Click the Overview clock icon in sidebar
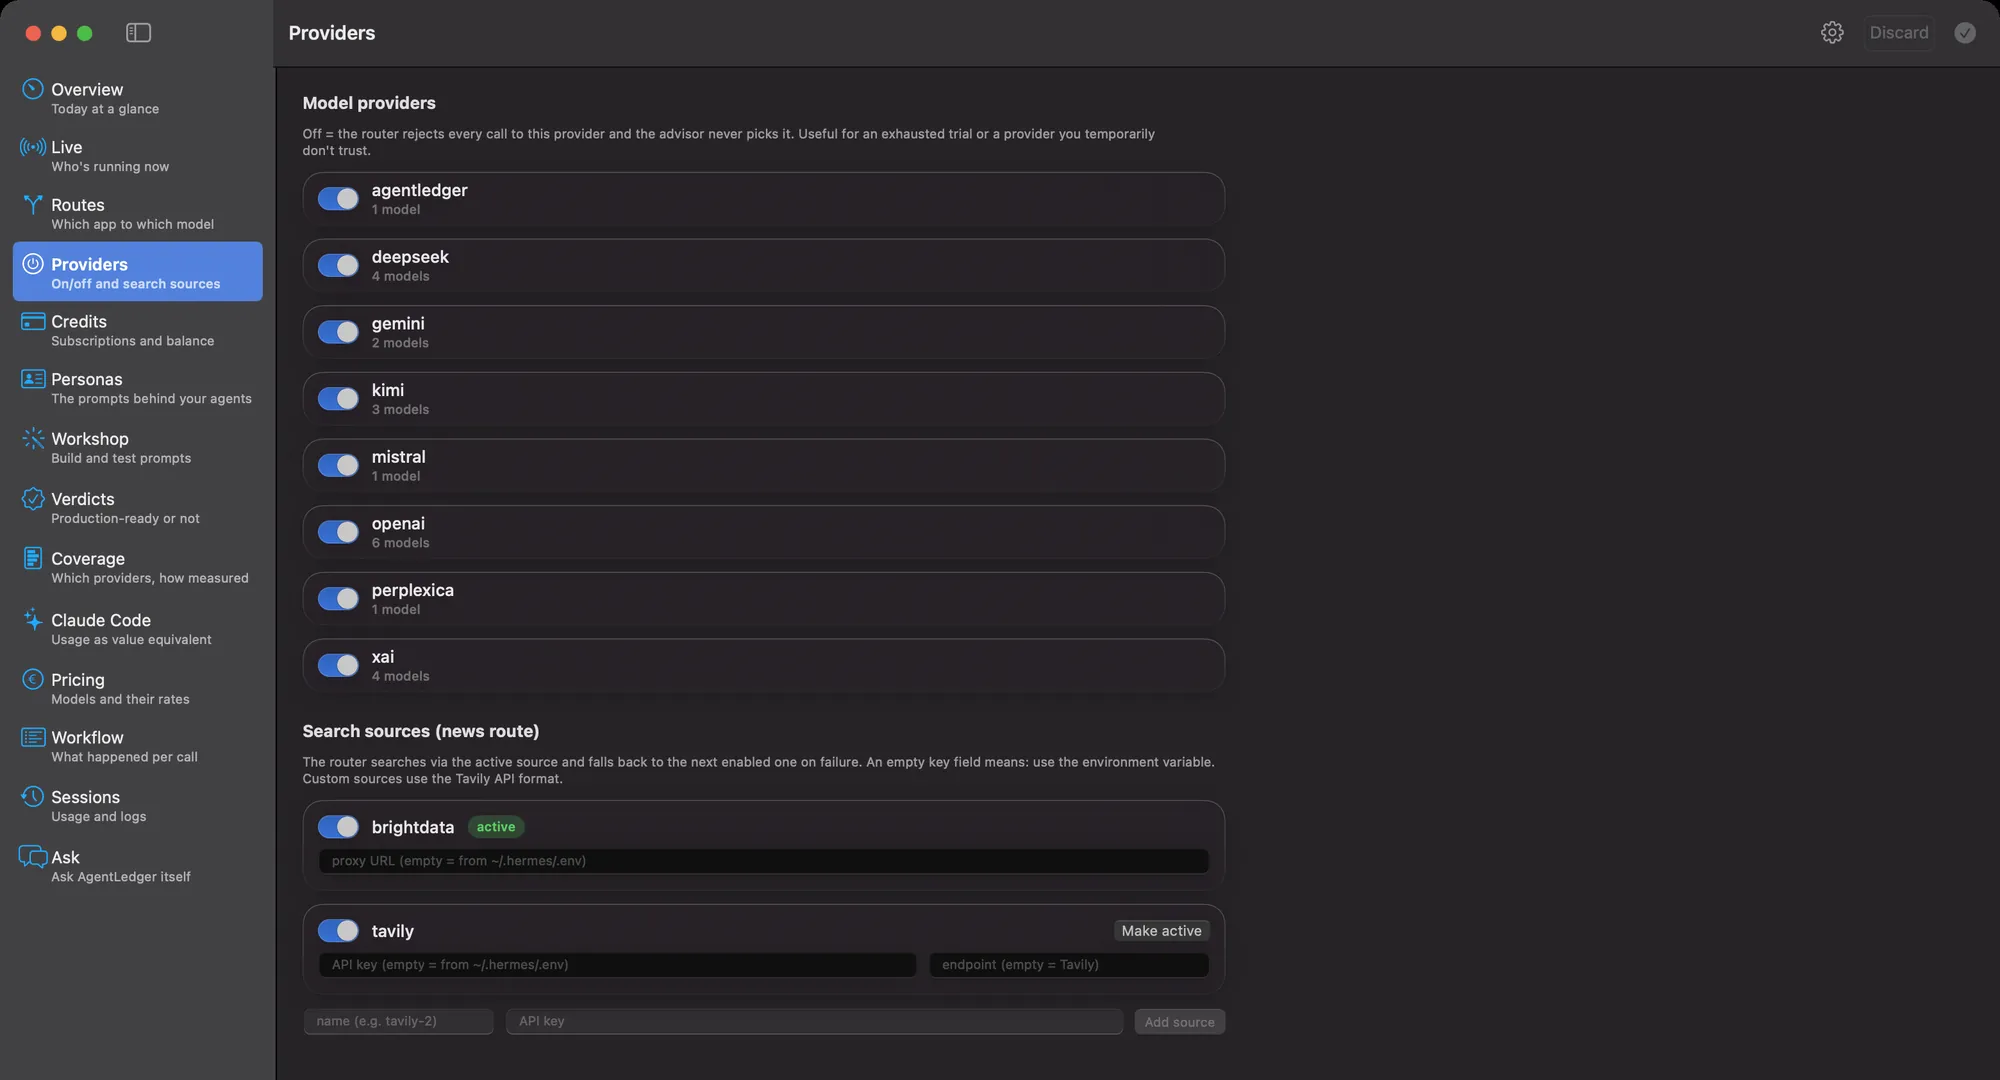 click(33, 89)
